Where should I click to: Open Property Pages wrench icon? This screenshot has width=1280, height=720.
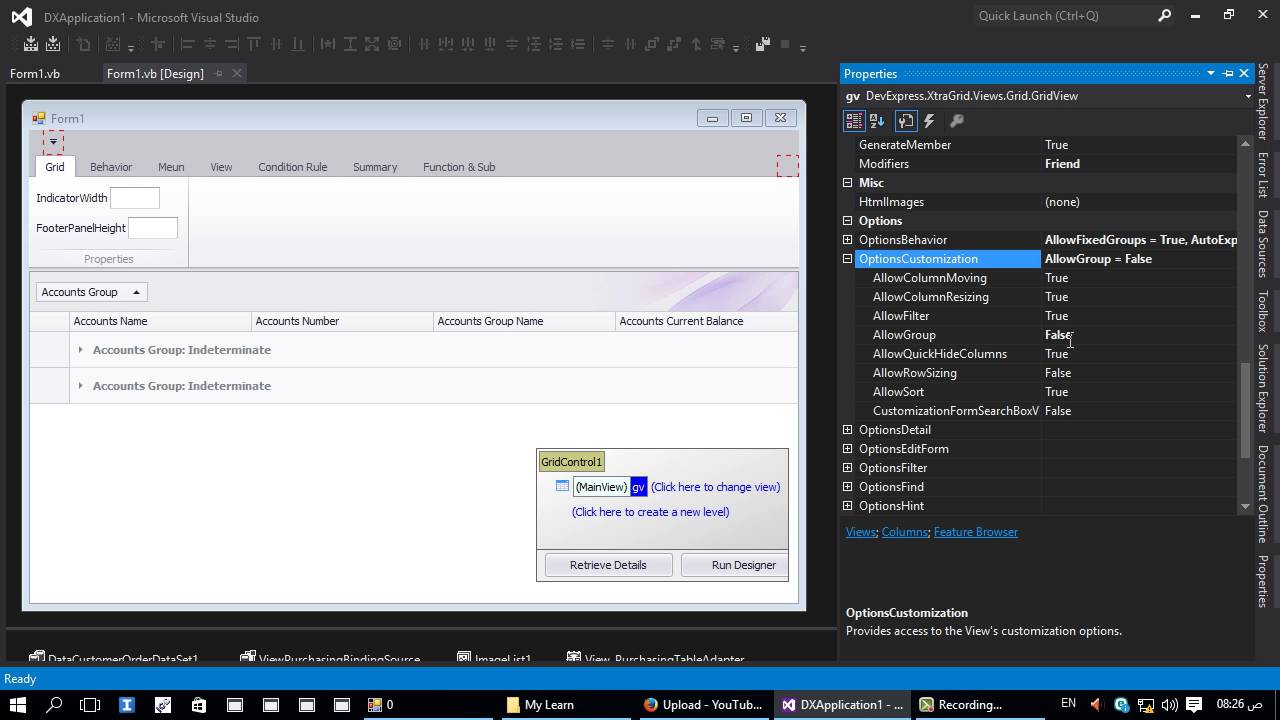point(957,121)
